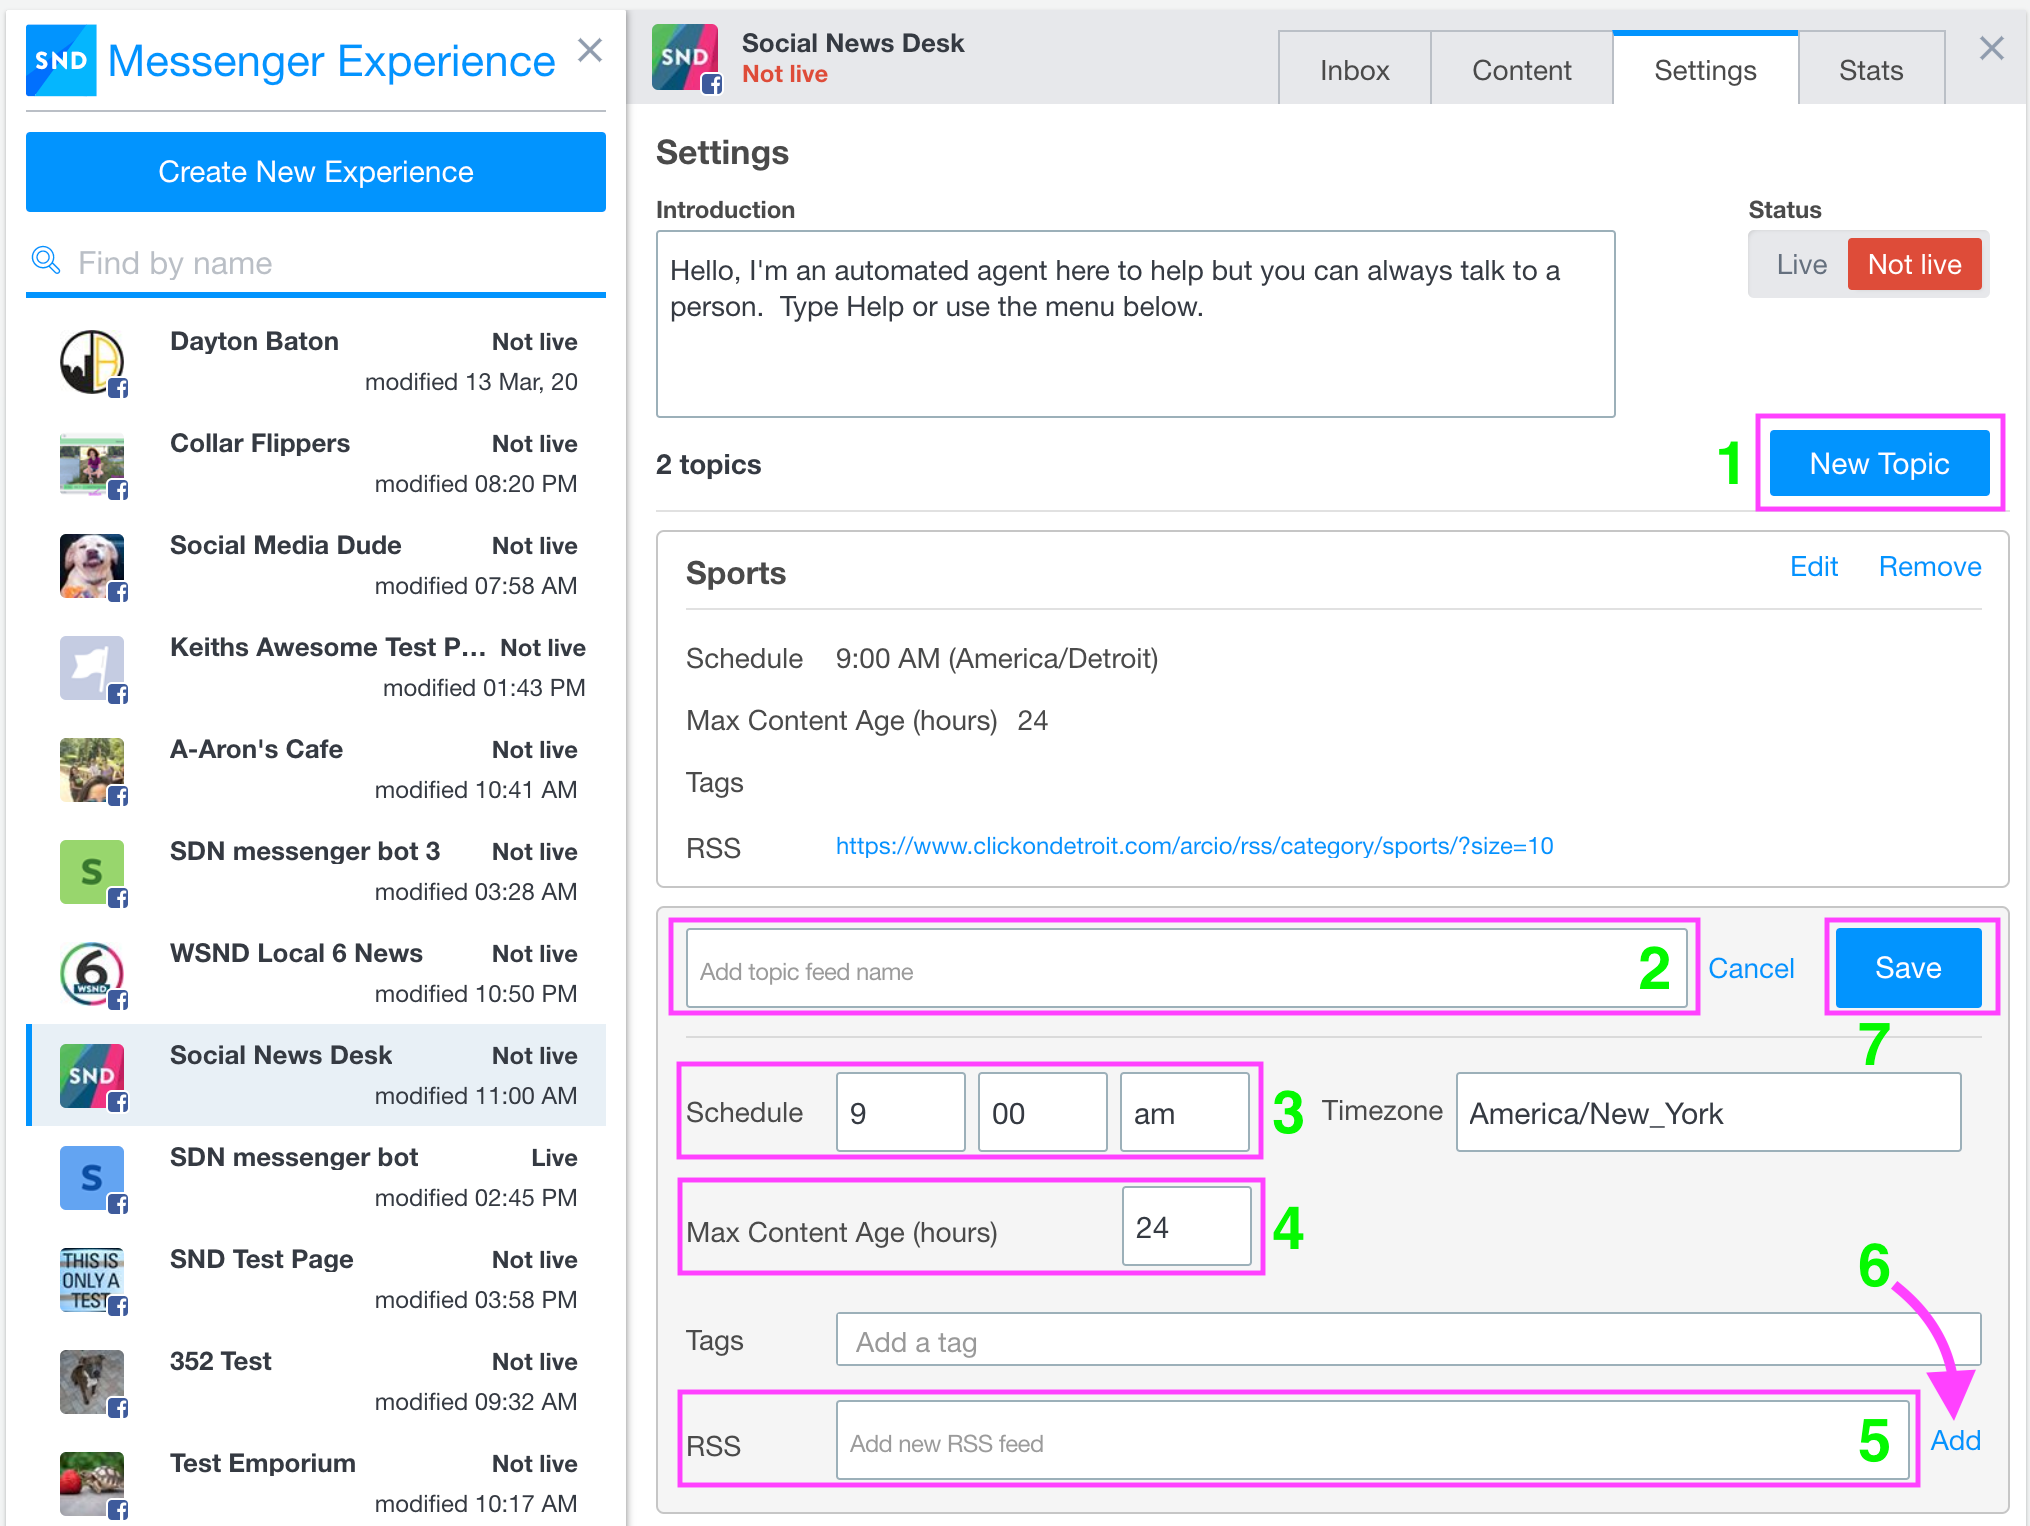Click the search magnifier icon in sidebar
Image resolution: width=2030 pixels, height=1526 pixels.
click(46, 261)
